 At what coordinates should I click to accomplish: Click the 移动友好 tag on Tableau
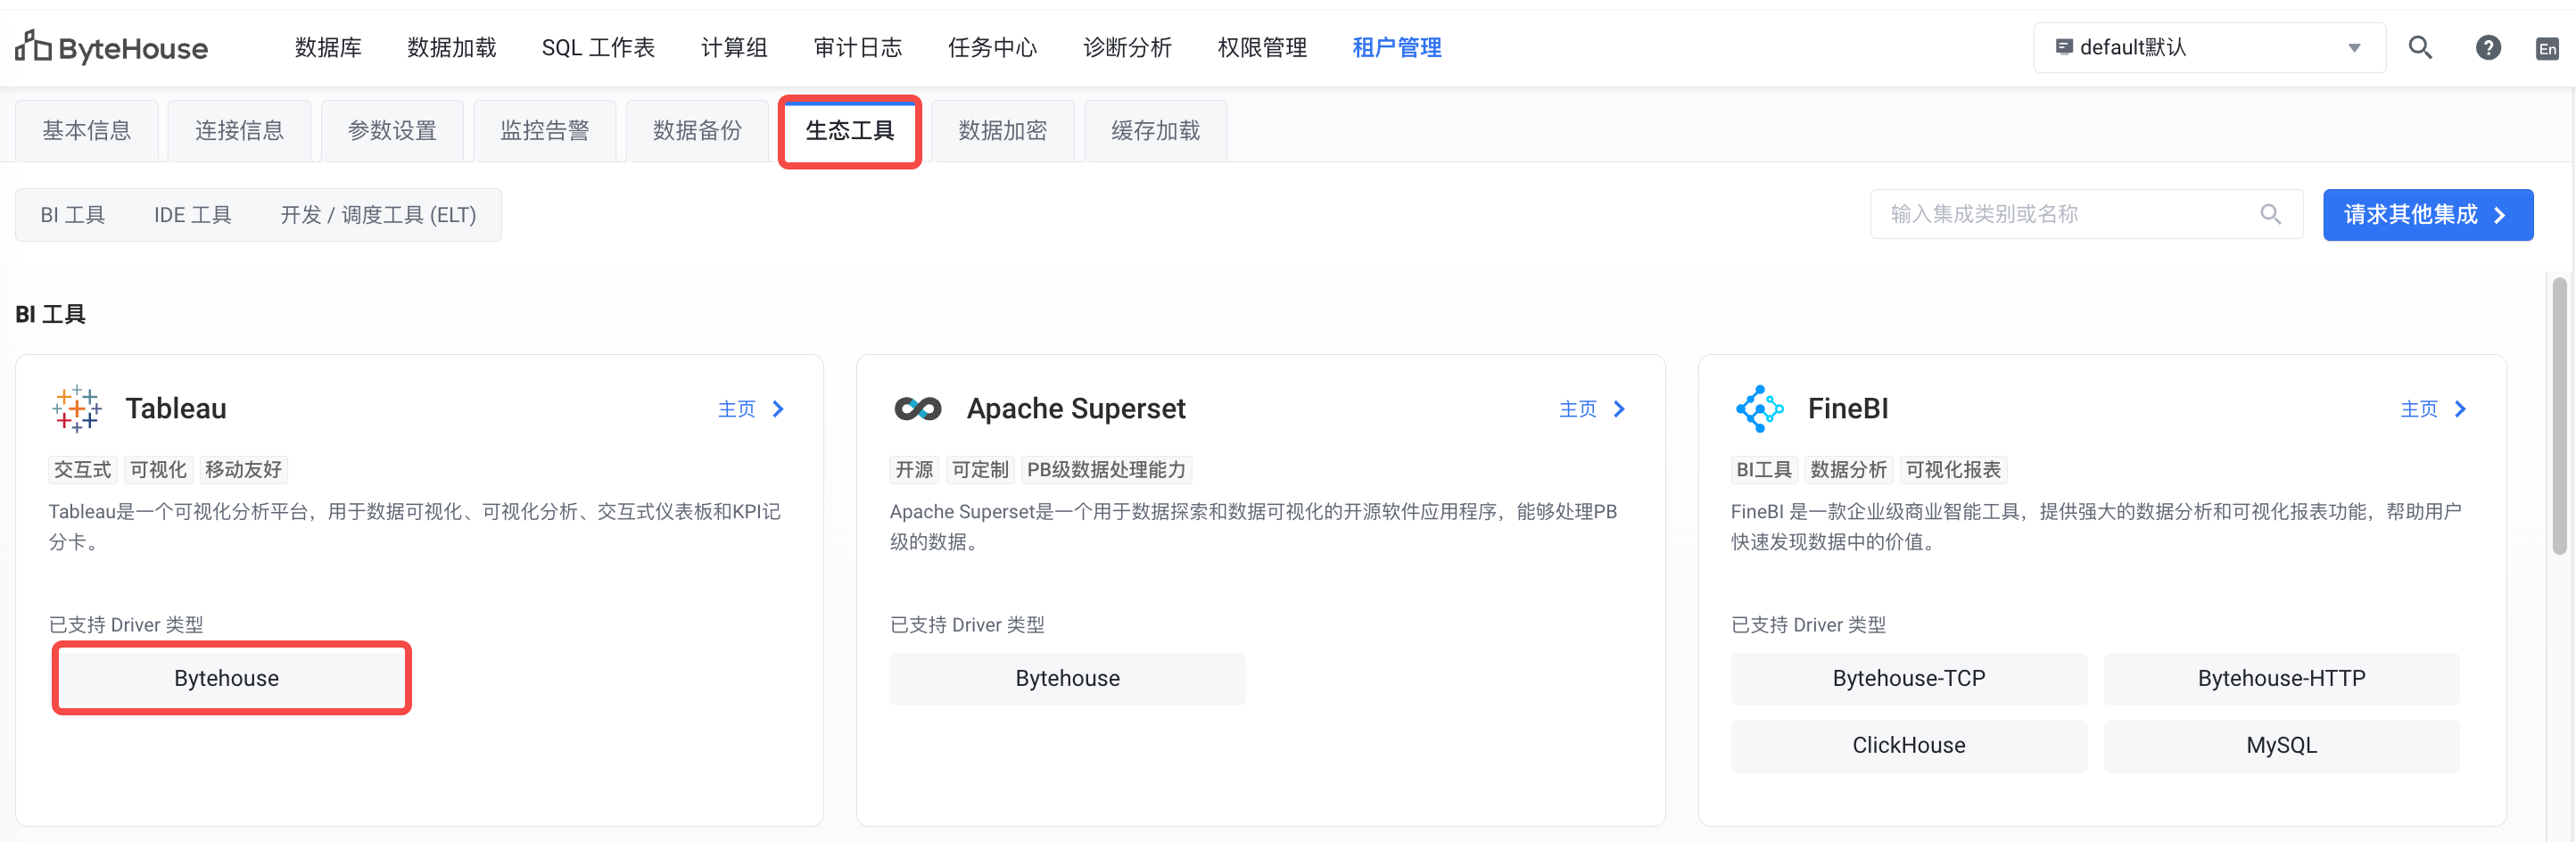tap(243, 470)
